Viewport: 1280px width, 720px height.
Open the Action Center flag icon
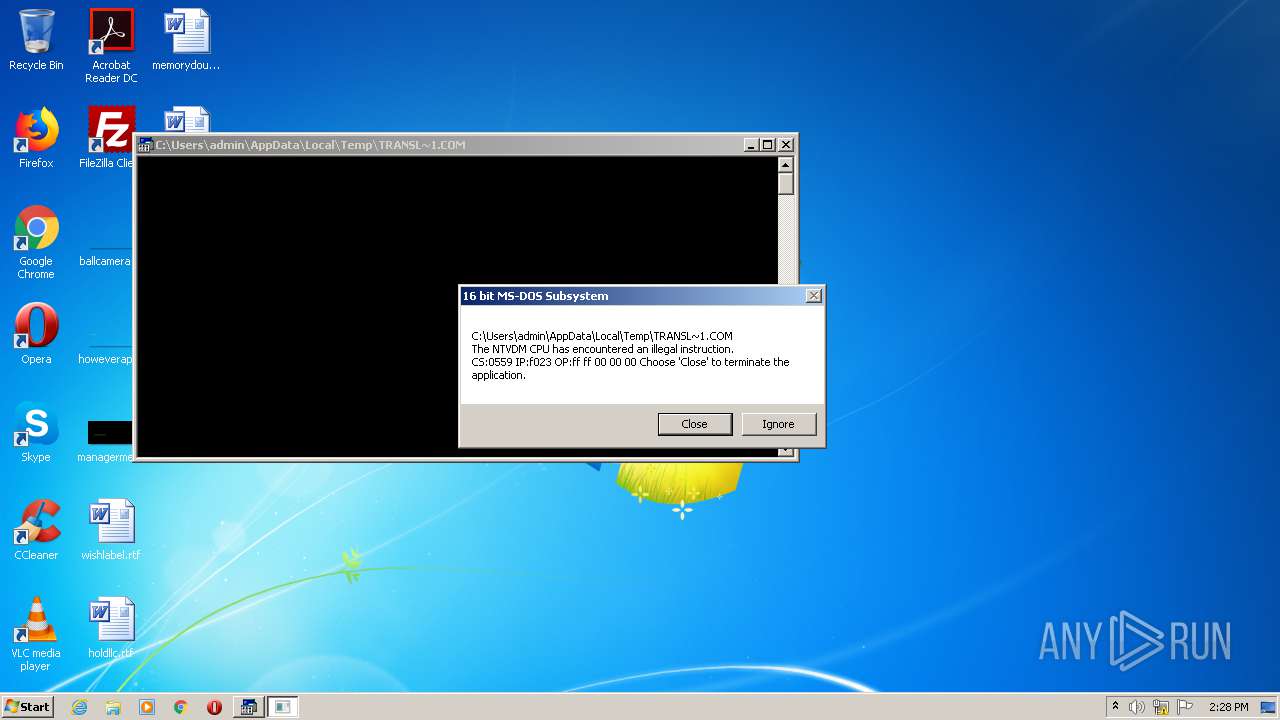pyautogui.click(x=1185, y=707)
